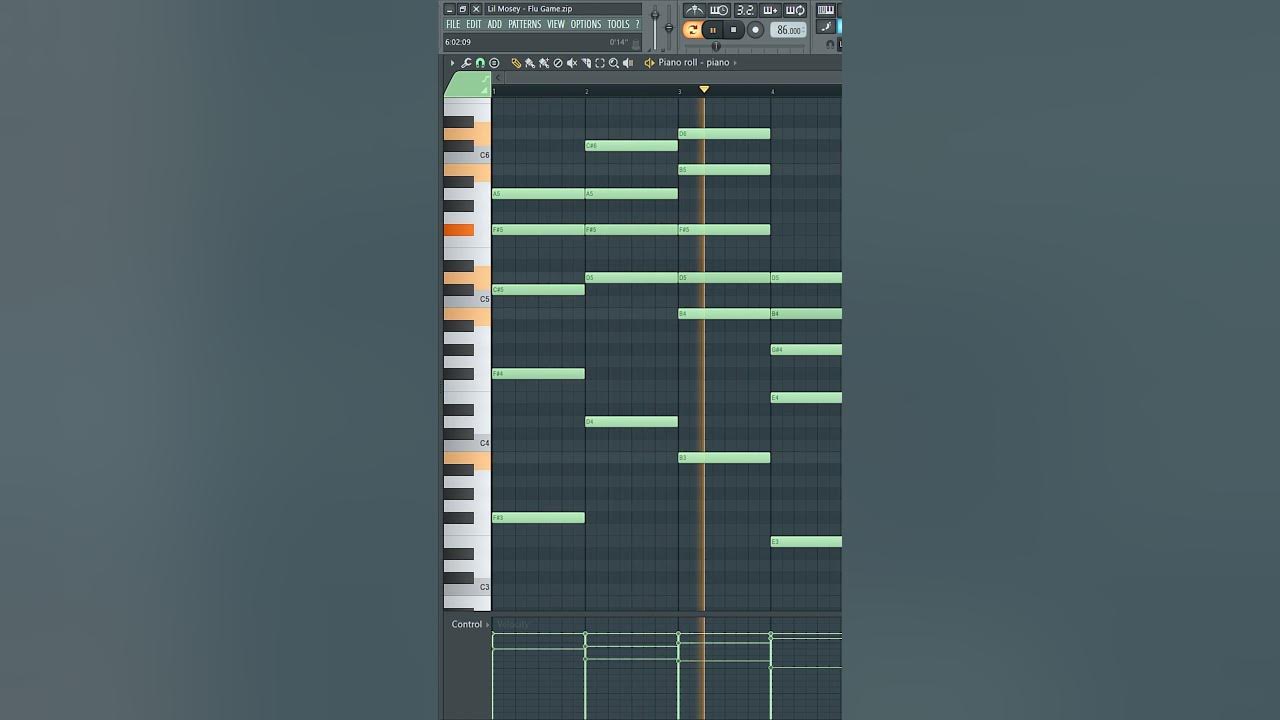Open the Piano roll - piano target dropdown
This screenshot has width=1280, height=720.
697,62
